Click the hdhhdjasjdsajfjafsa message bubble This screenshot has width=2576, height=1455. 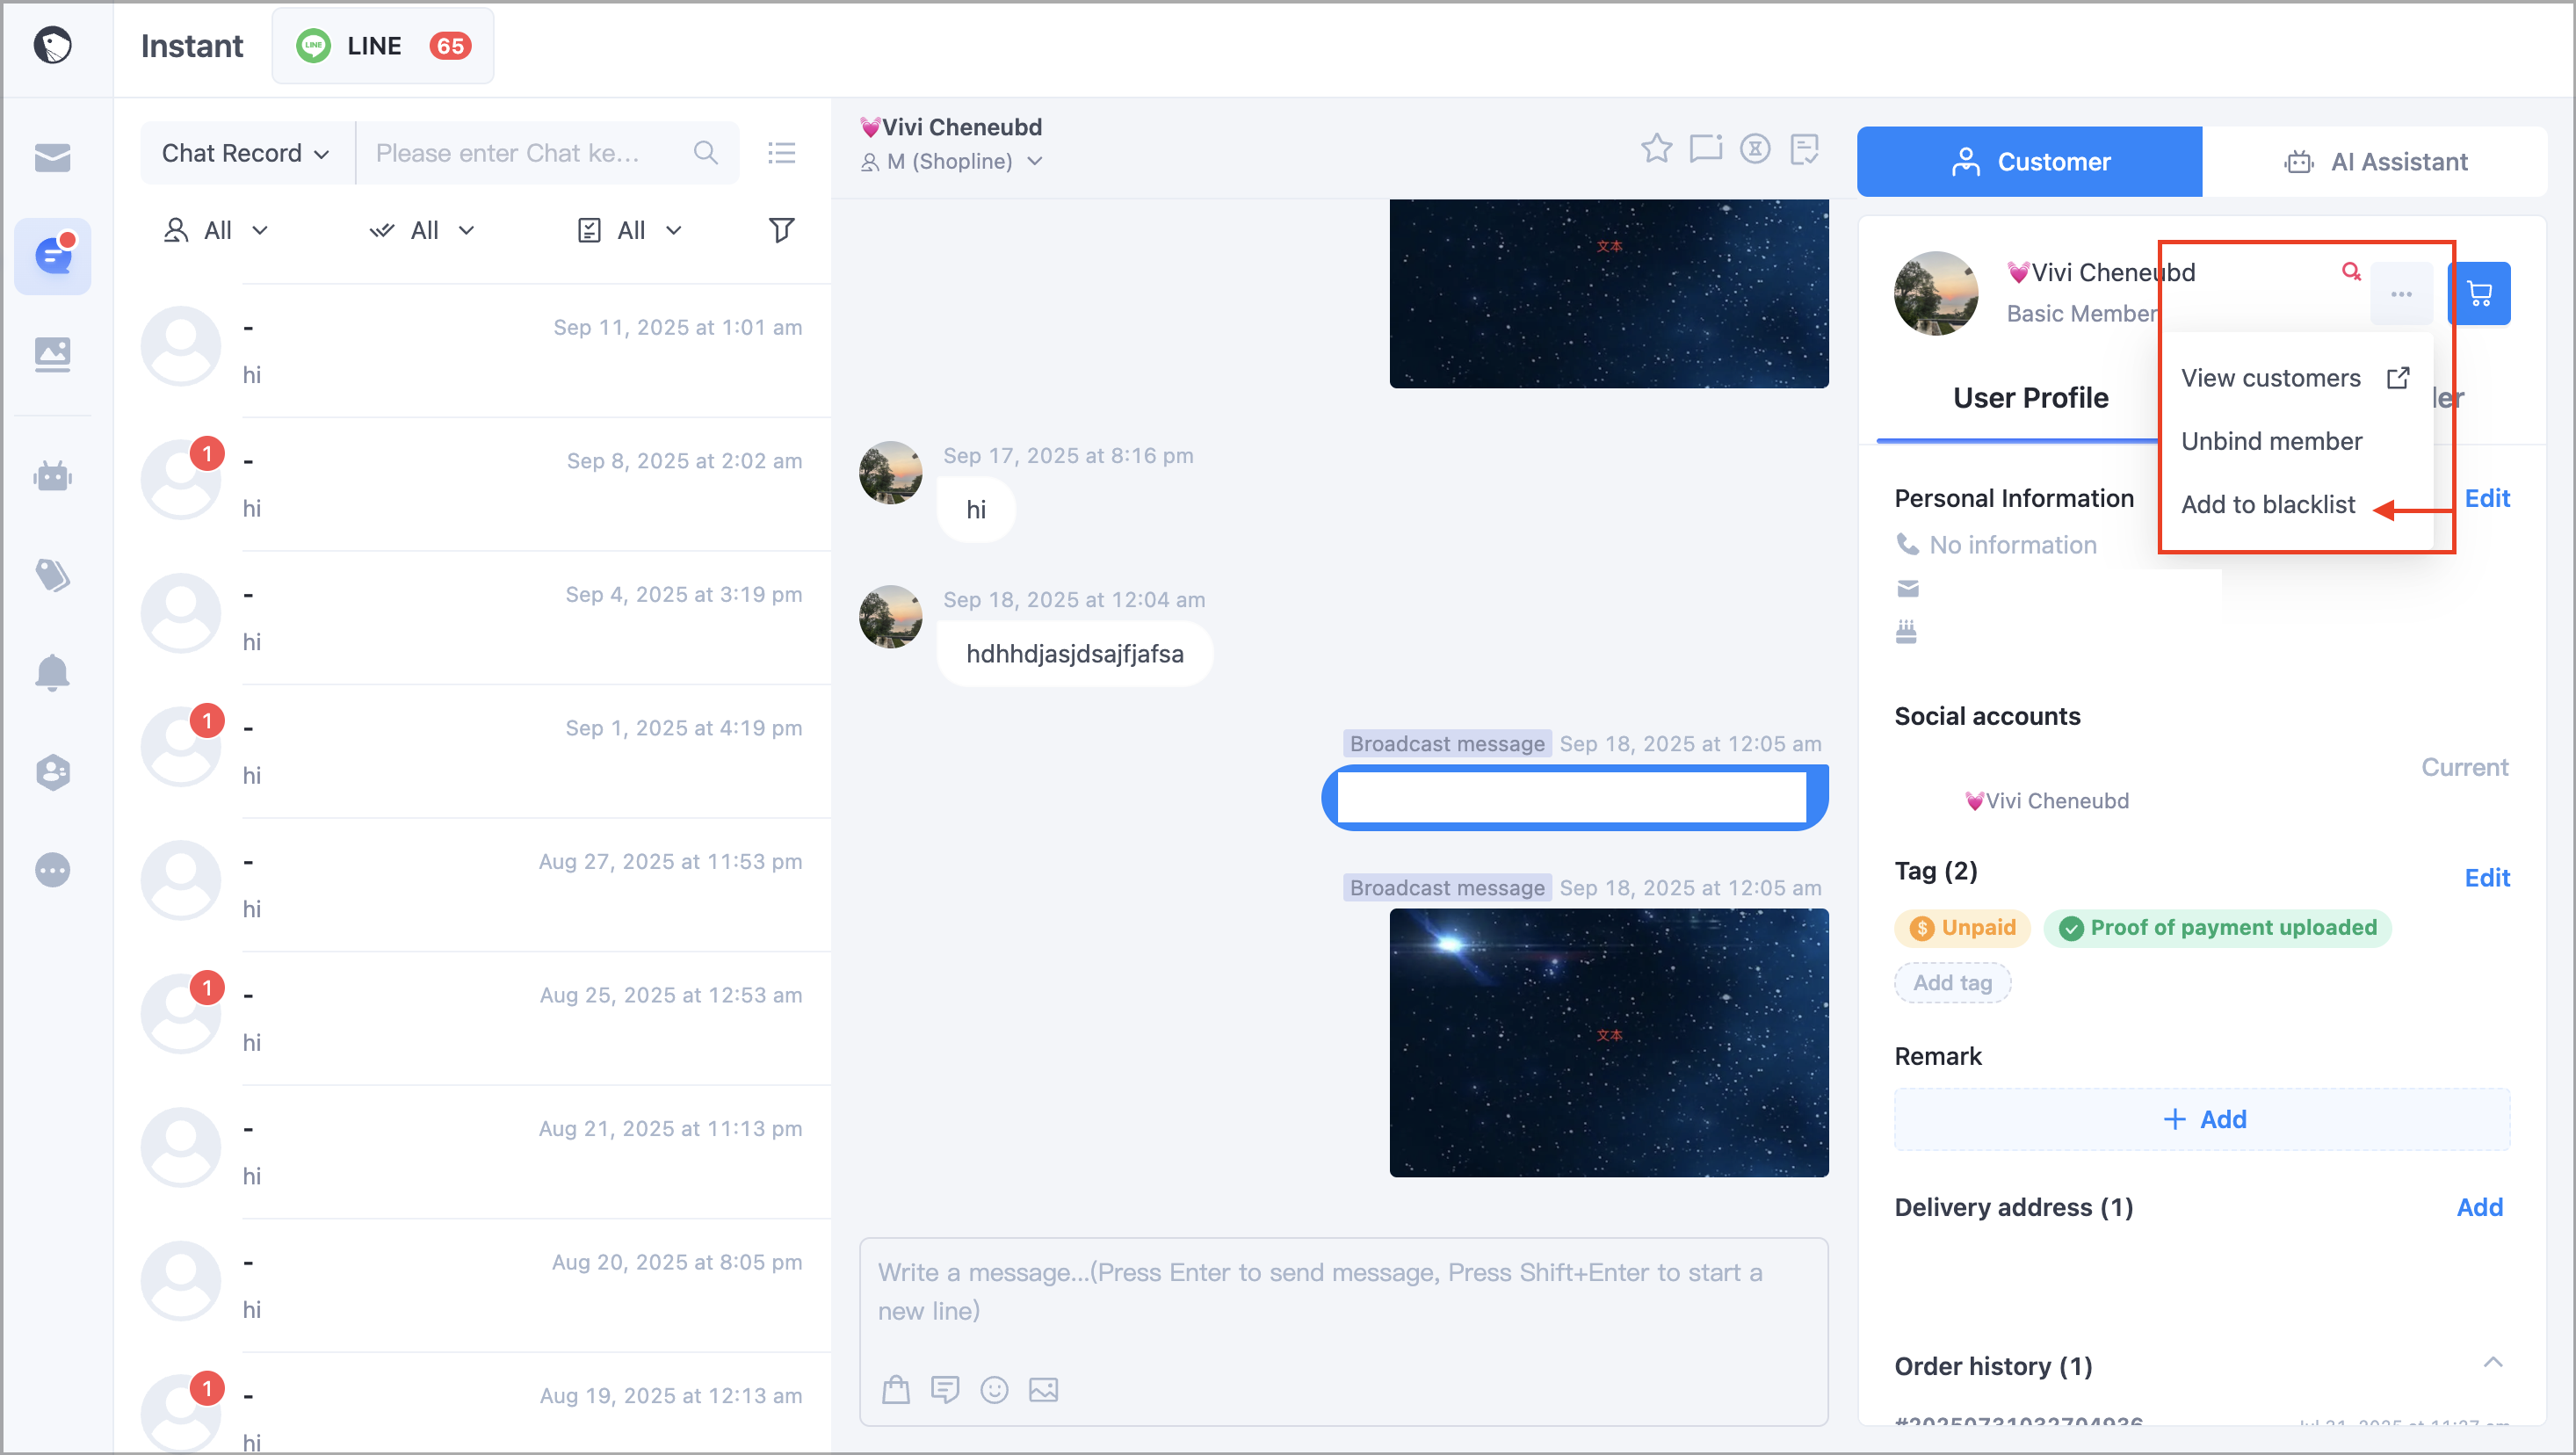[1074, 654]
